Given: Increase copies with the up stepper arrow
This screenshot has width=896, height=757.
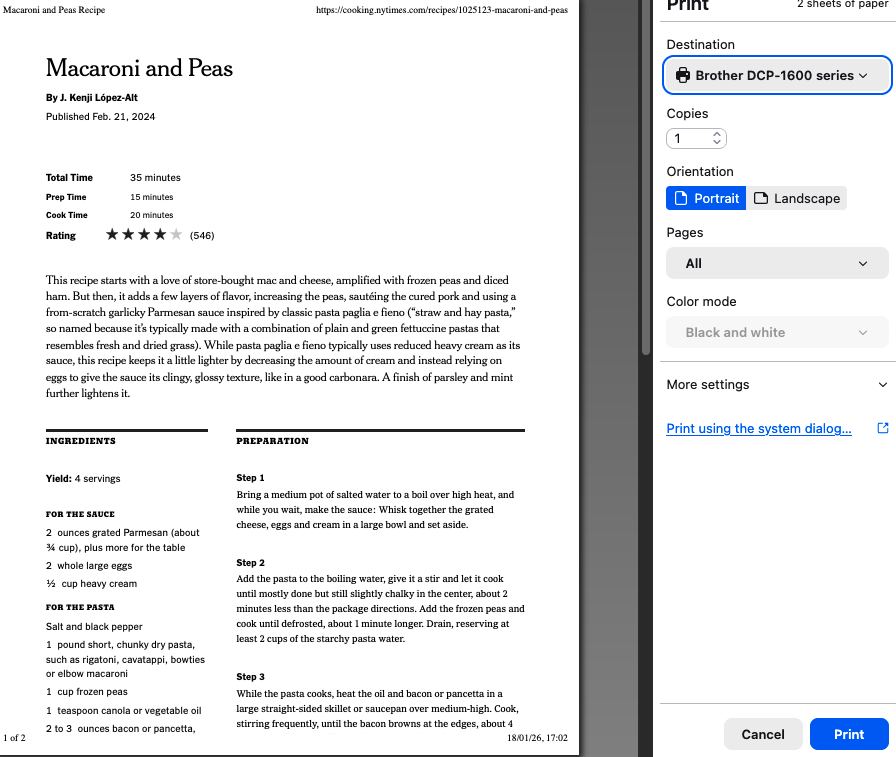Looking at the screenshot, I should click(717, 134).
